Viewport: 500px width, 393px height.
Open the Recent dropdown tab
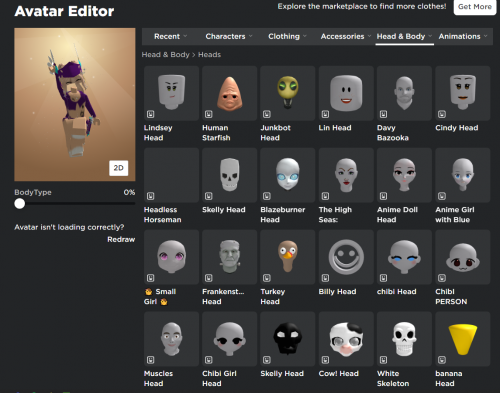[x=170, y=36]
